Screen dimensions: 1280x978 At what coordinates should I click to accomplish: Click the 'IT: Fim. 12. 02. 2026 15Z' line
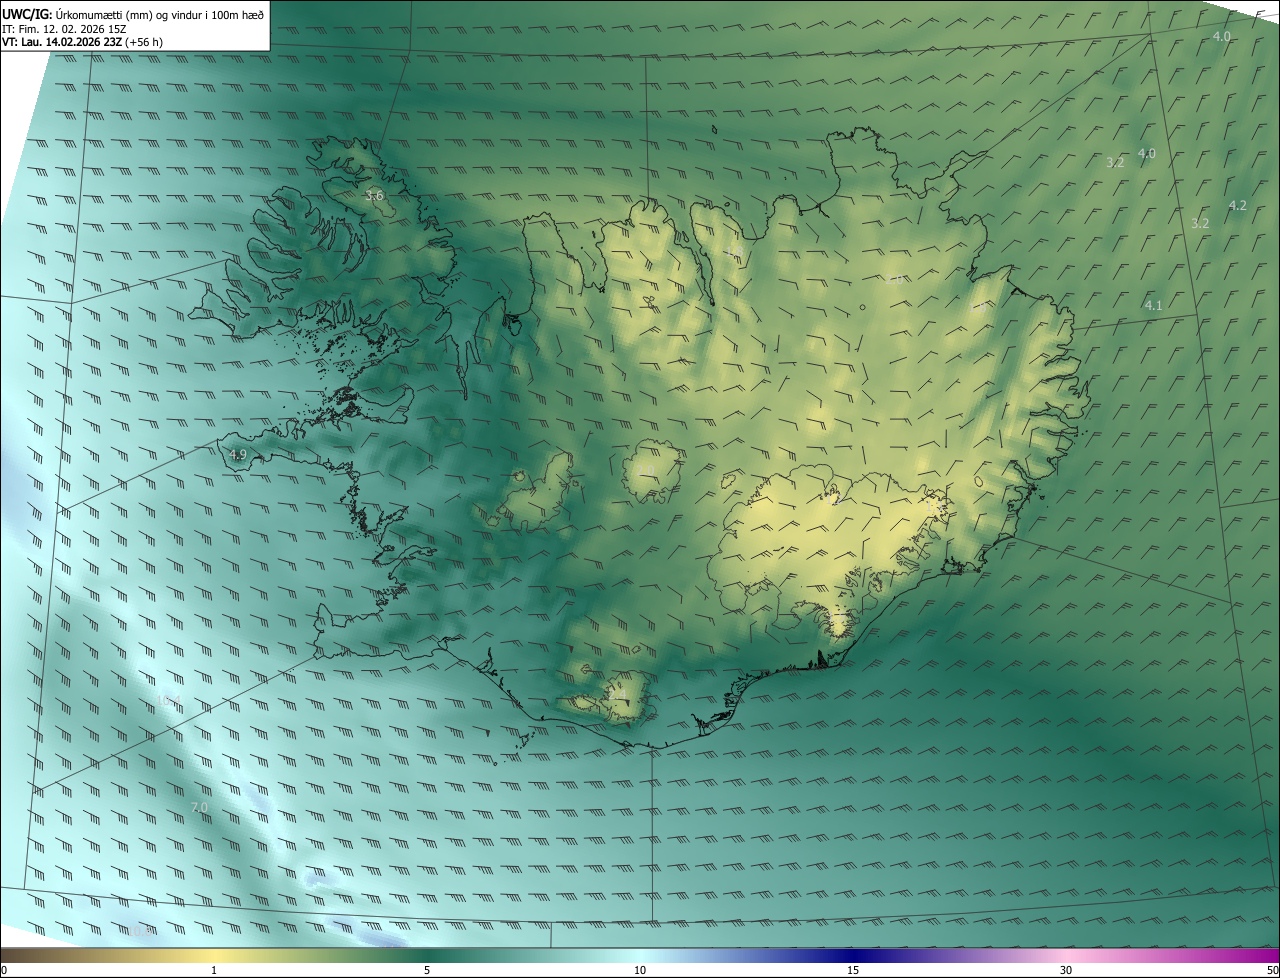coord(64,28)
